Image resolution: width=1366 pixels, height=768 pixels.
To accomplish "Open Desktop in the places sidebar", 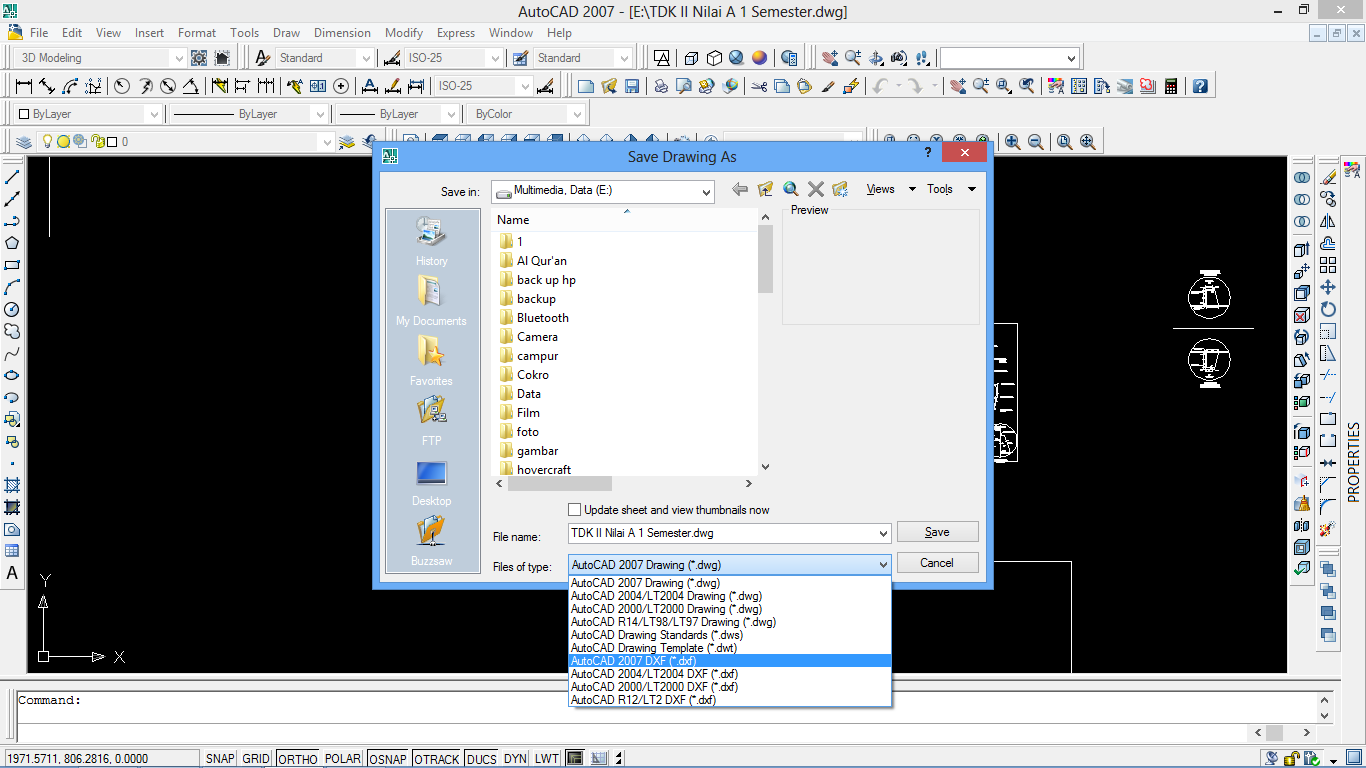I will [432, 482].
